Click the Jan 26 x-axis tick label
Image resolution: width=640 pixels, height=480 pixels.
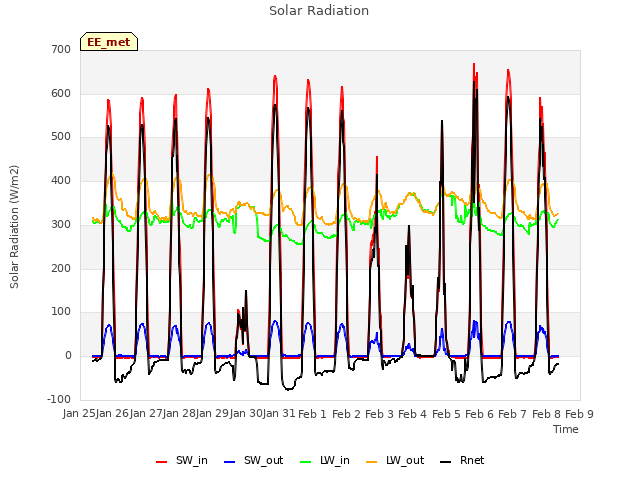(112, 414)
